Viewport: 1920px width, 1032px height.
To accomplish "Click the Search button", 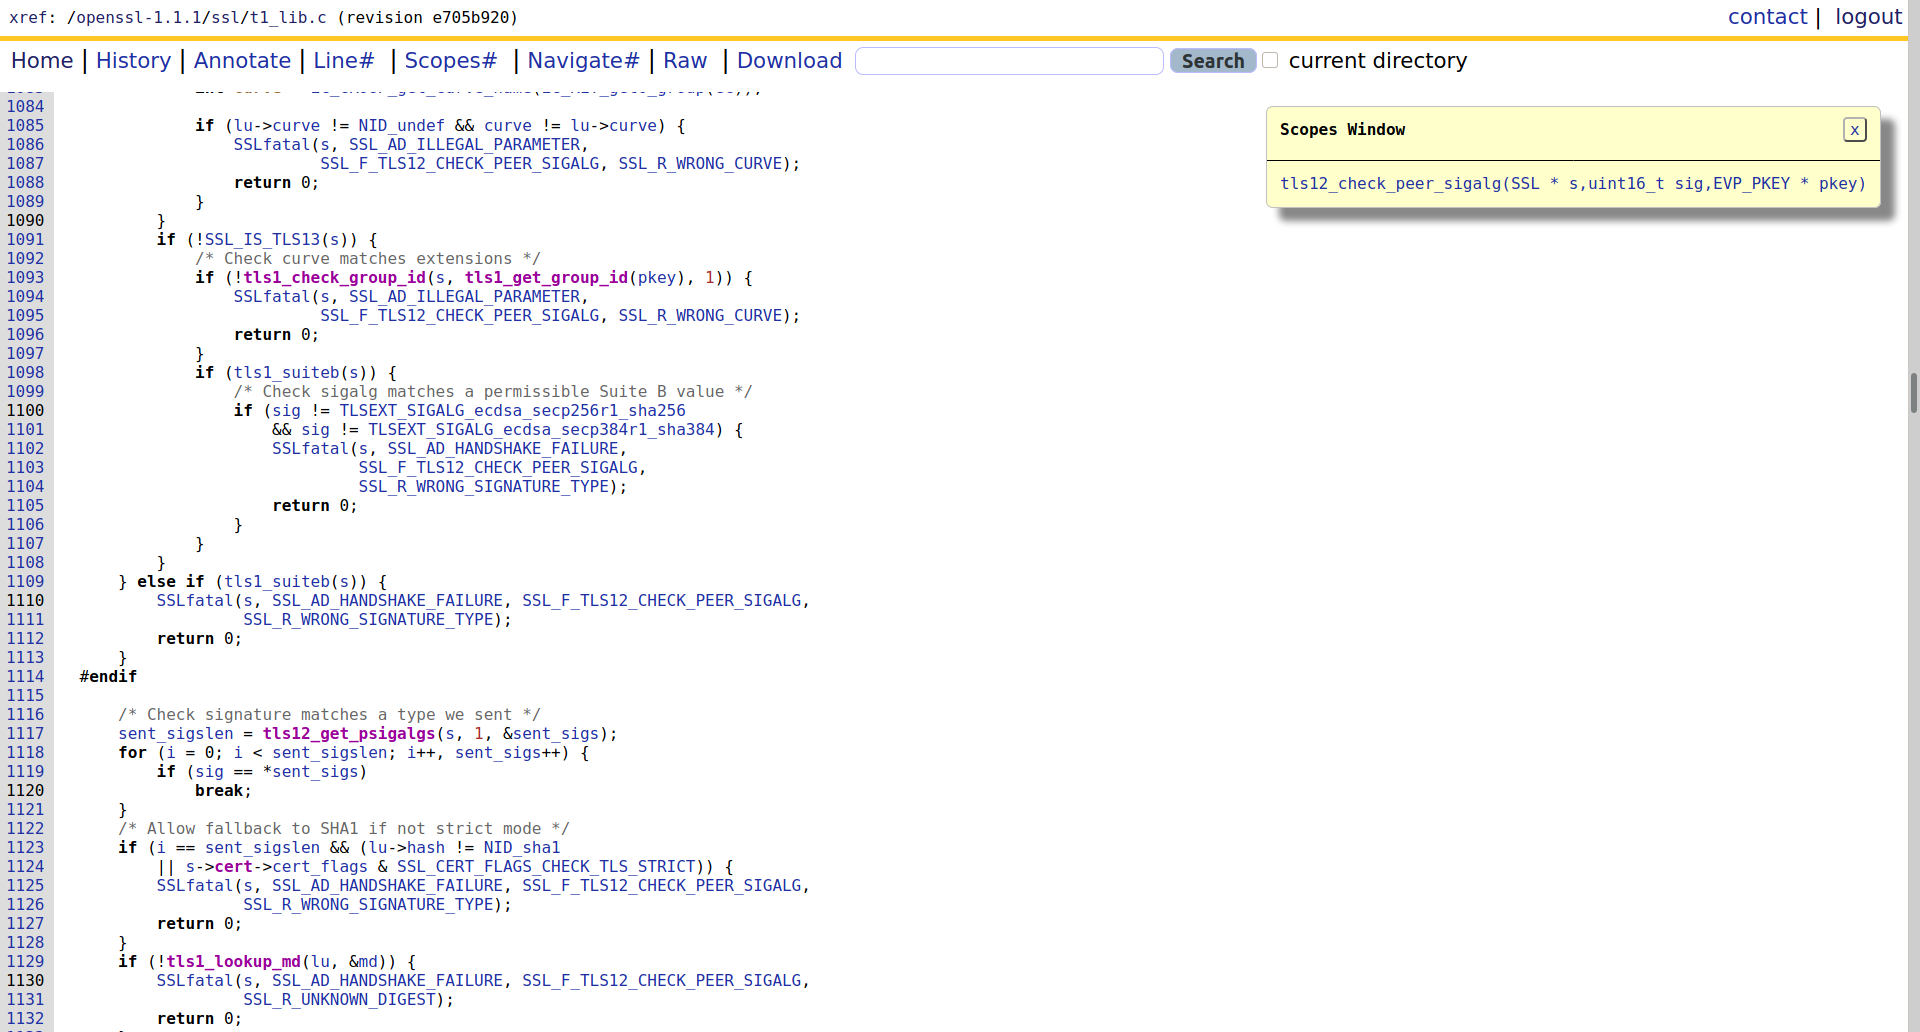I will (x=1212, y=61).
